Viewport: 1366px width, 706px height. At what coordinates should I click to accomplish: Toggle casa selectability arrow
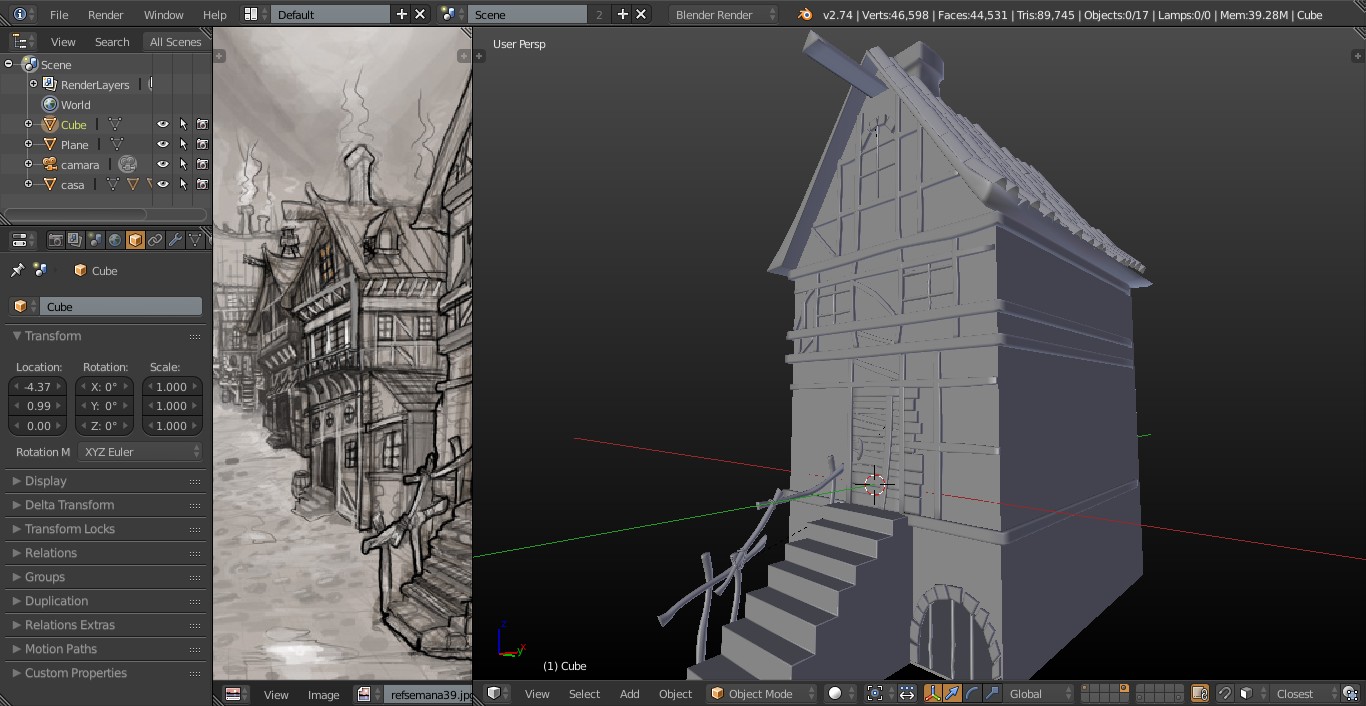coord(183,184)
